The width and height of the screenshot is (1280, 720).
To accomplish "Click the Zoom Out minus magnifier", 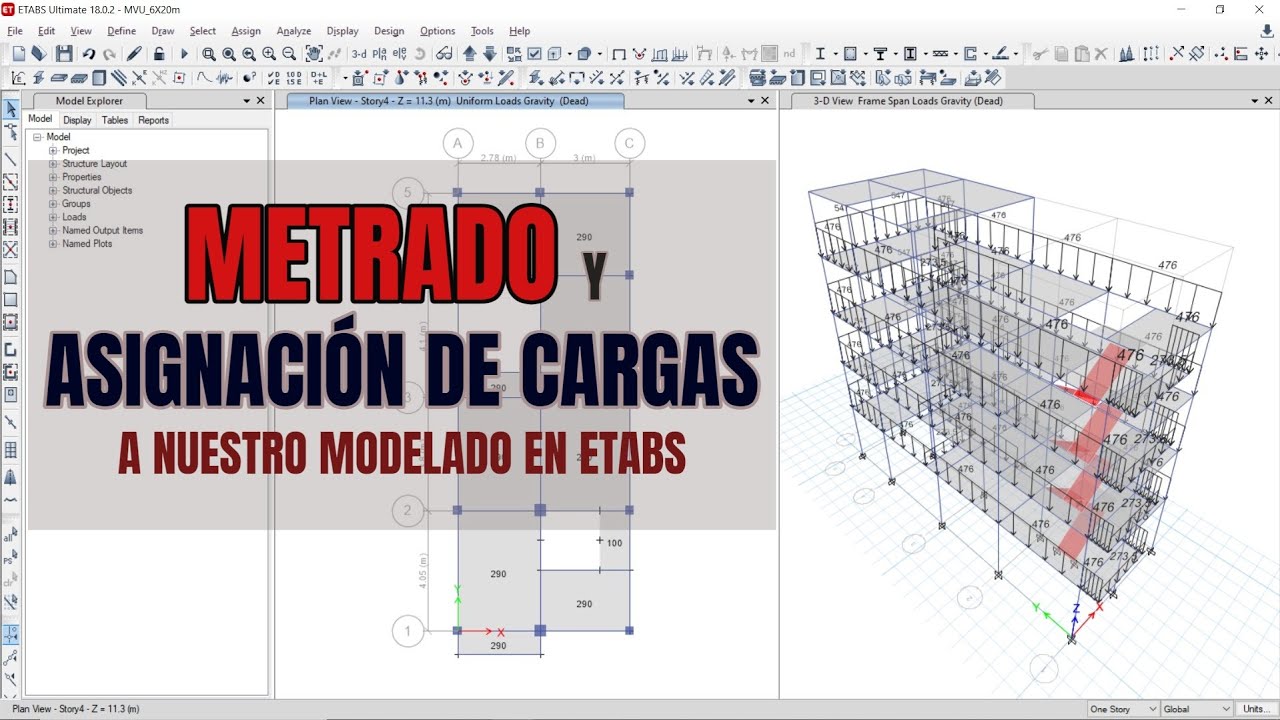I will pyautogui.click(x=289, y=53).
